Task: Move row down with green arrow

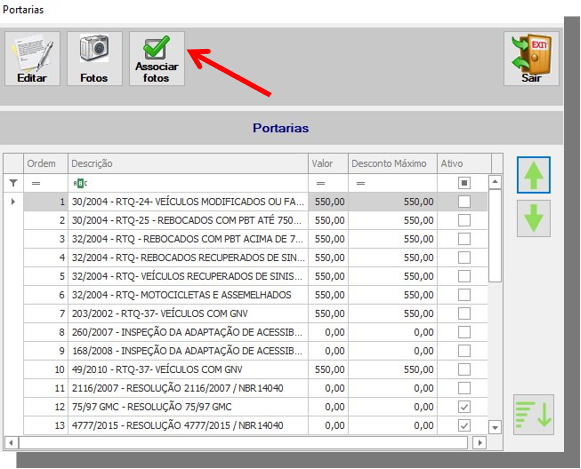Action: 534,219
